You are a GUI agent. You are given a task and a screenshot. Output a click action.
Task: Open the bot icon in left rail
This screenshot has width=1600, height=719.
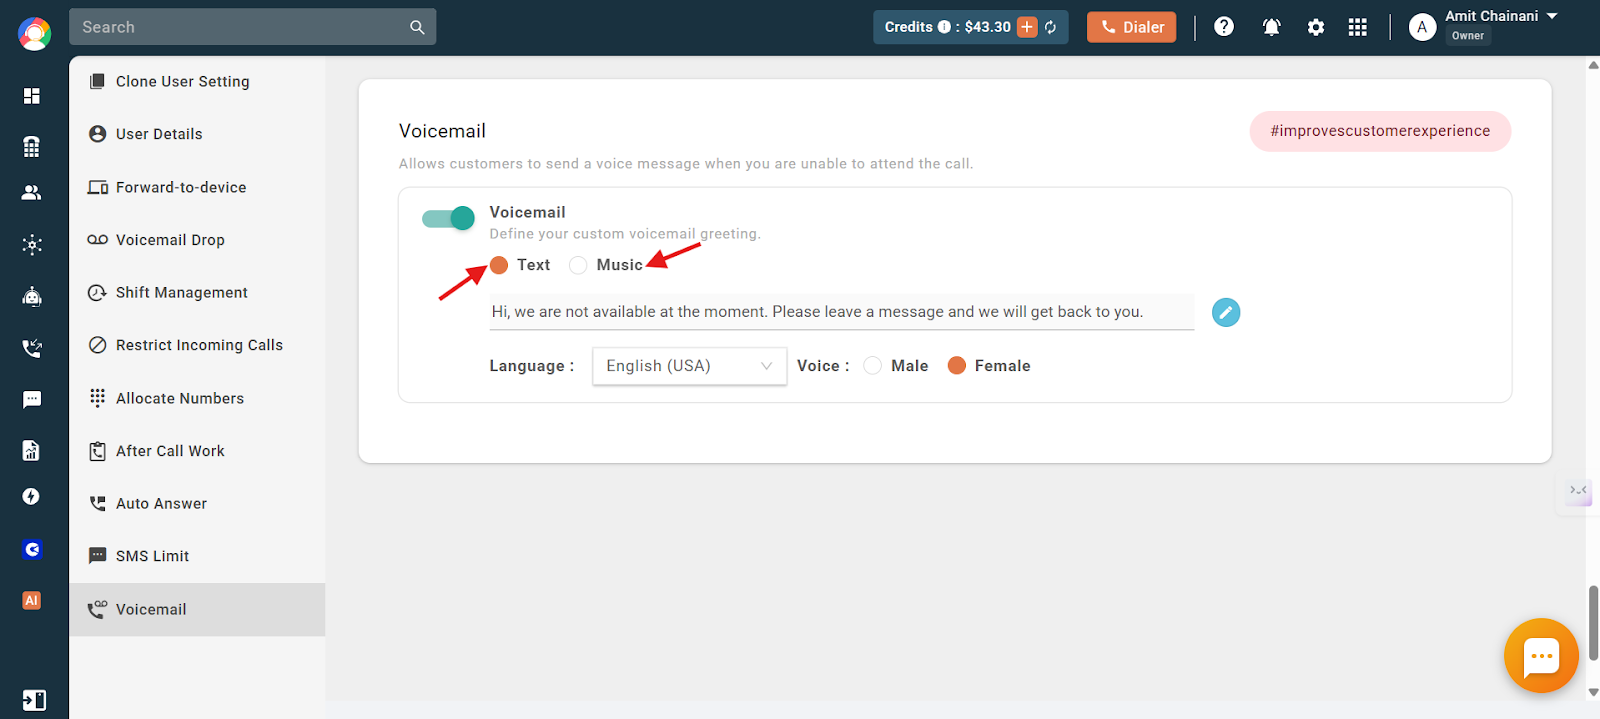point(32,297)
